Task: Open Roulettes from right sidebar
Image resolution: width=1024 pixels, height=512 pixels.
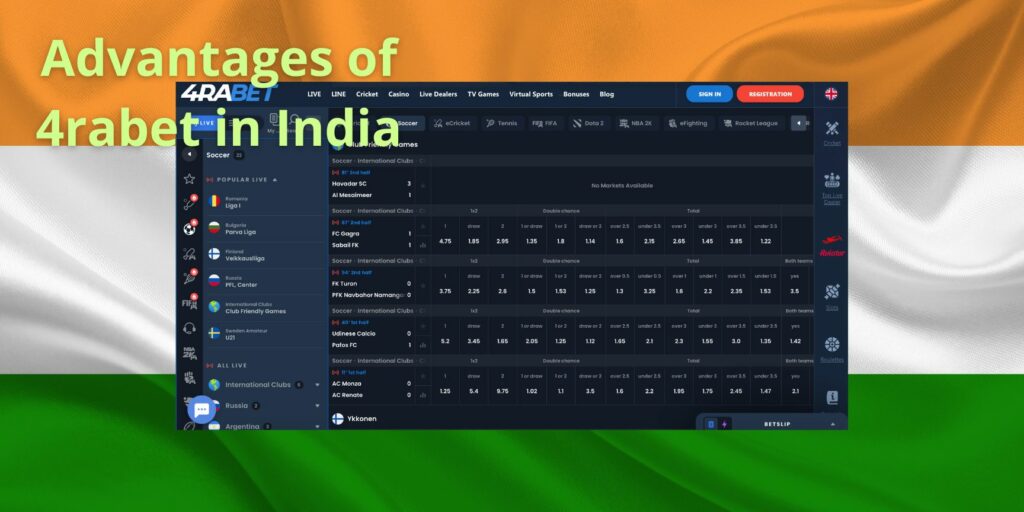Action: tap(831, 350)
